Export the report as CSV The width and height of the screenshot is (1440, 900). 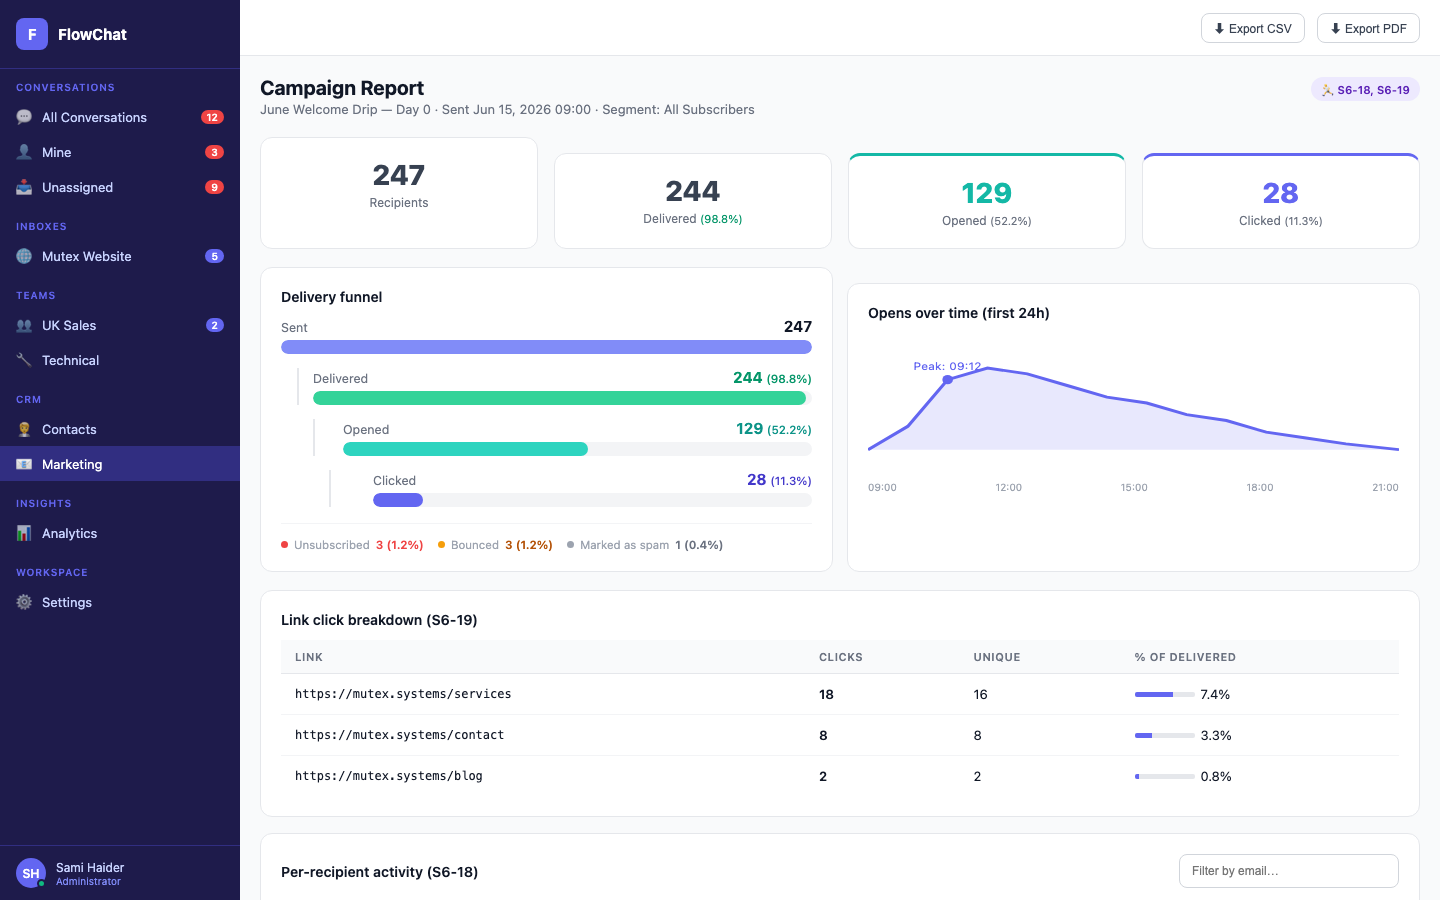tap(1253, 28)
